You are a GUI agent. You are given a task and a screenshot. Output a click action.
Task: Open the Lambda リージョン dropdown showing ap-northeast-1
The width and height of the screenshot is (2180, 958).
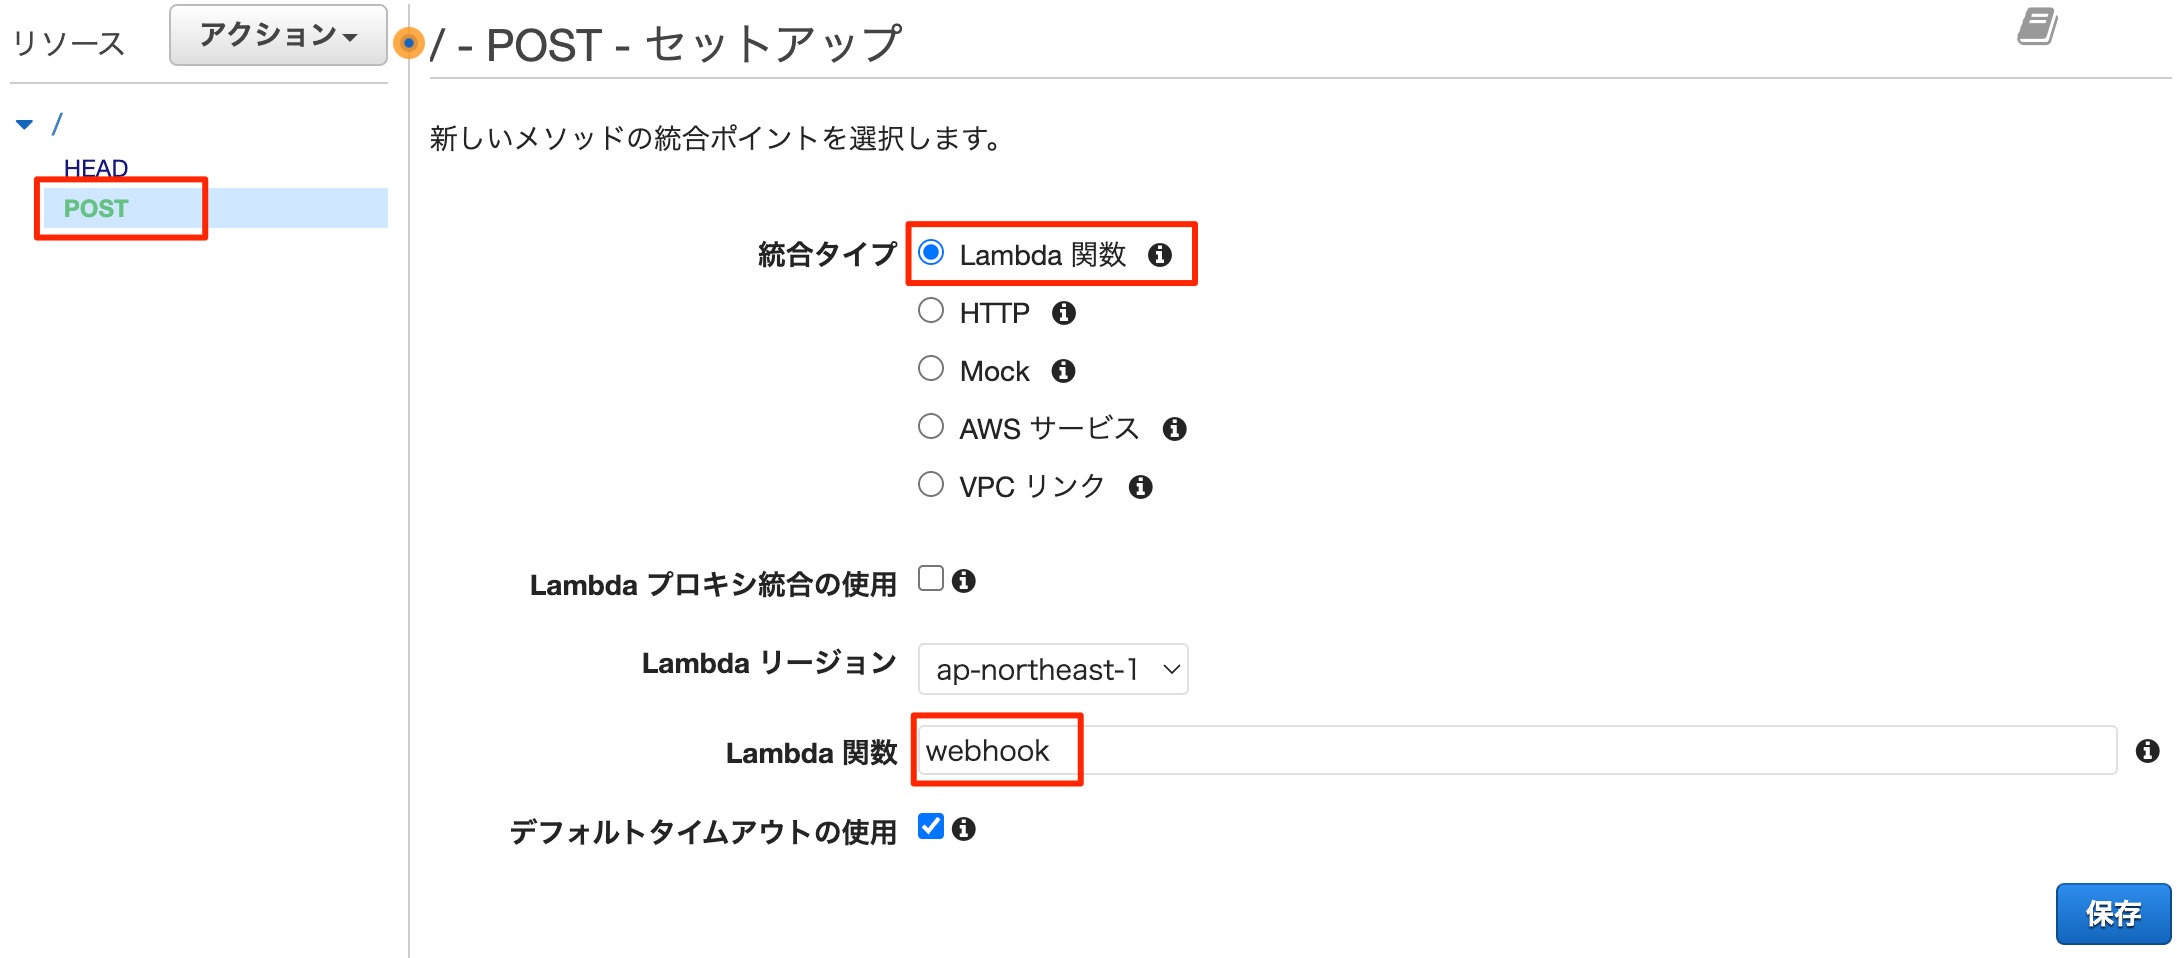point(1052,670)
